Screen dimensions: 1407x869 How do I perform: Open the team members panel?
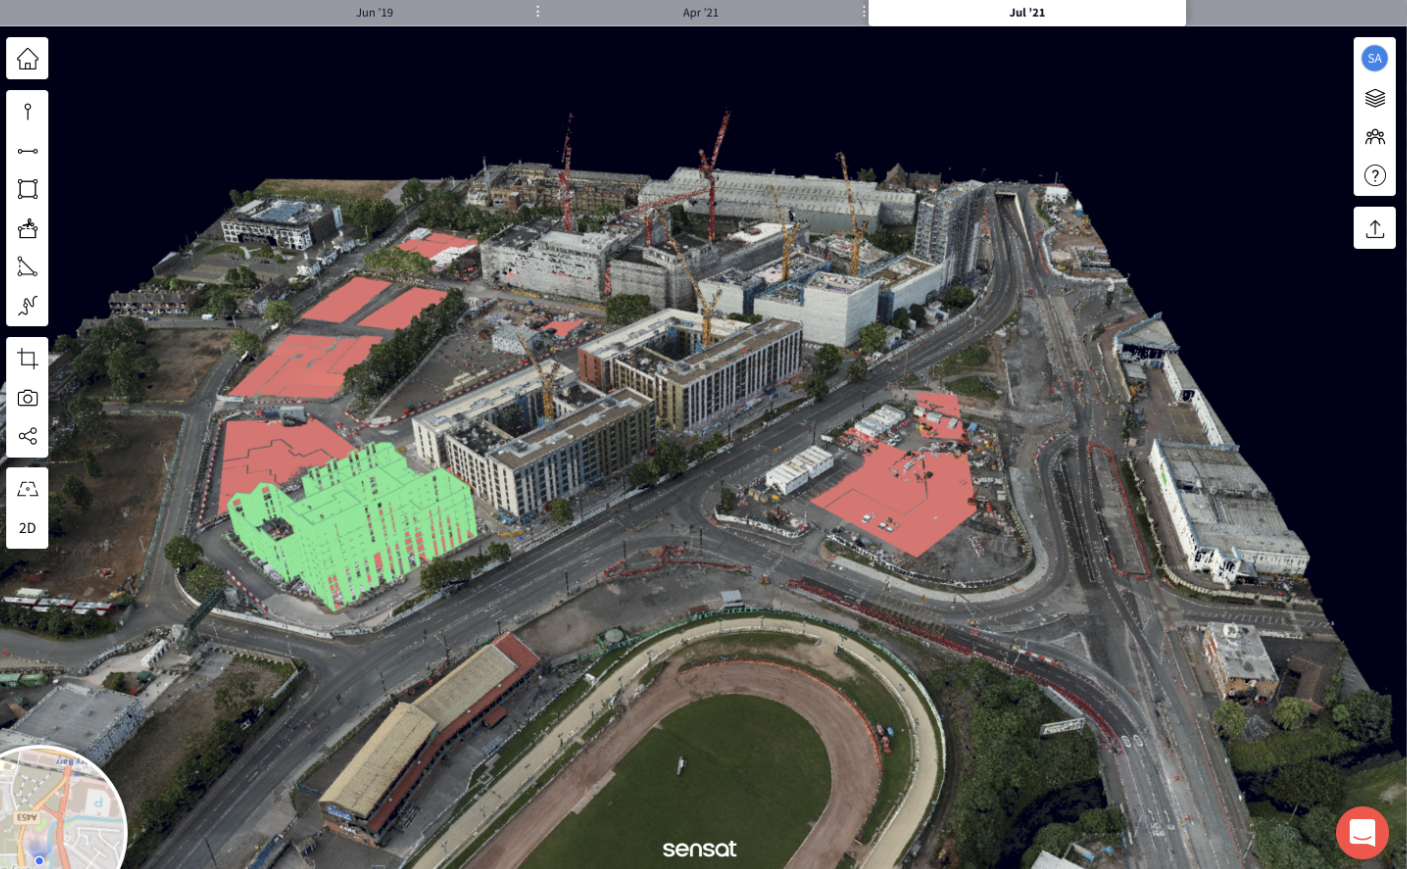[x=1374, y=137]
